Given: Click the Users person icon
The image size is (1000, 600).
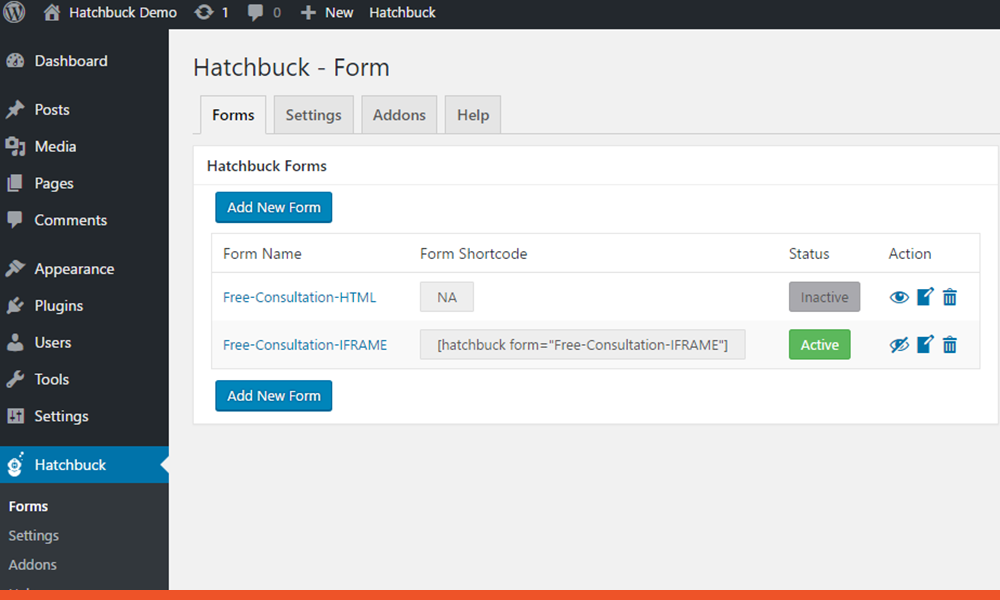Looking at the screenshot, I should tap(15, 342).
